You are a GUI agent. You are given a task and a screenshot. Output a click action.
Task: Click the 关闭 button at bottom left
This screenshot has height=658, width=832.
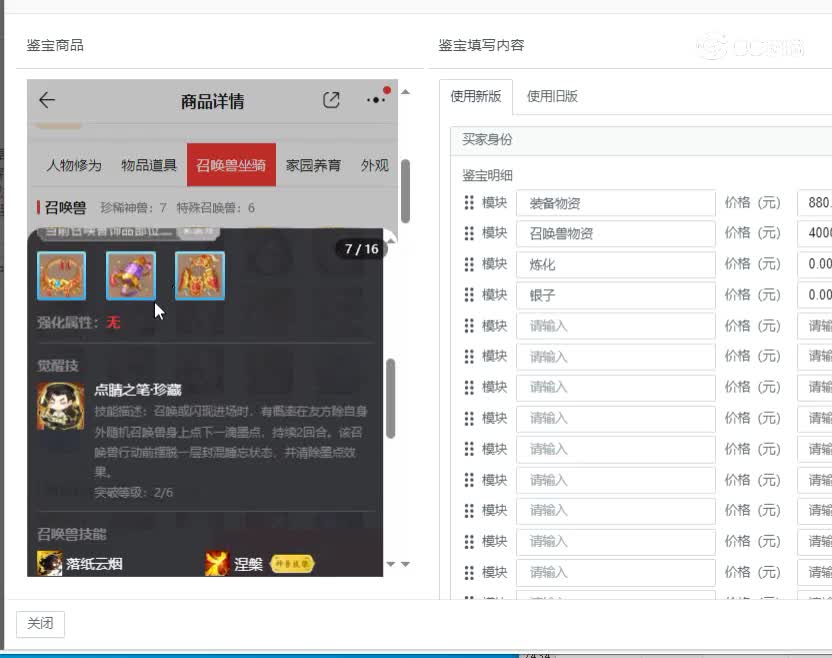pos(40,622)
